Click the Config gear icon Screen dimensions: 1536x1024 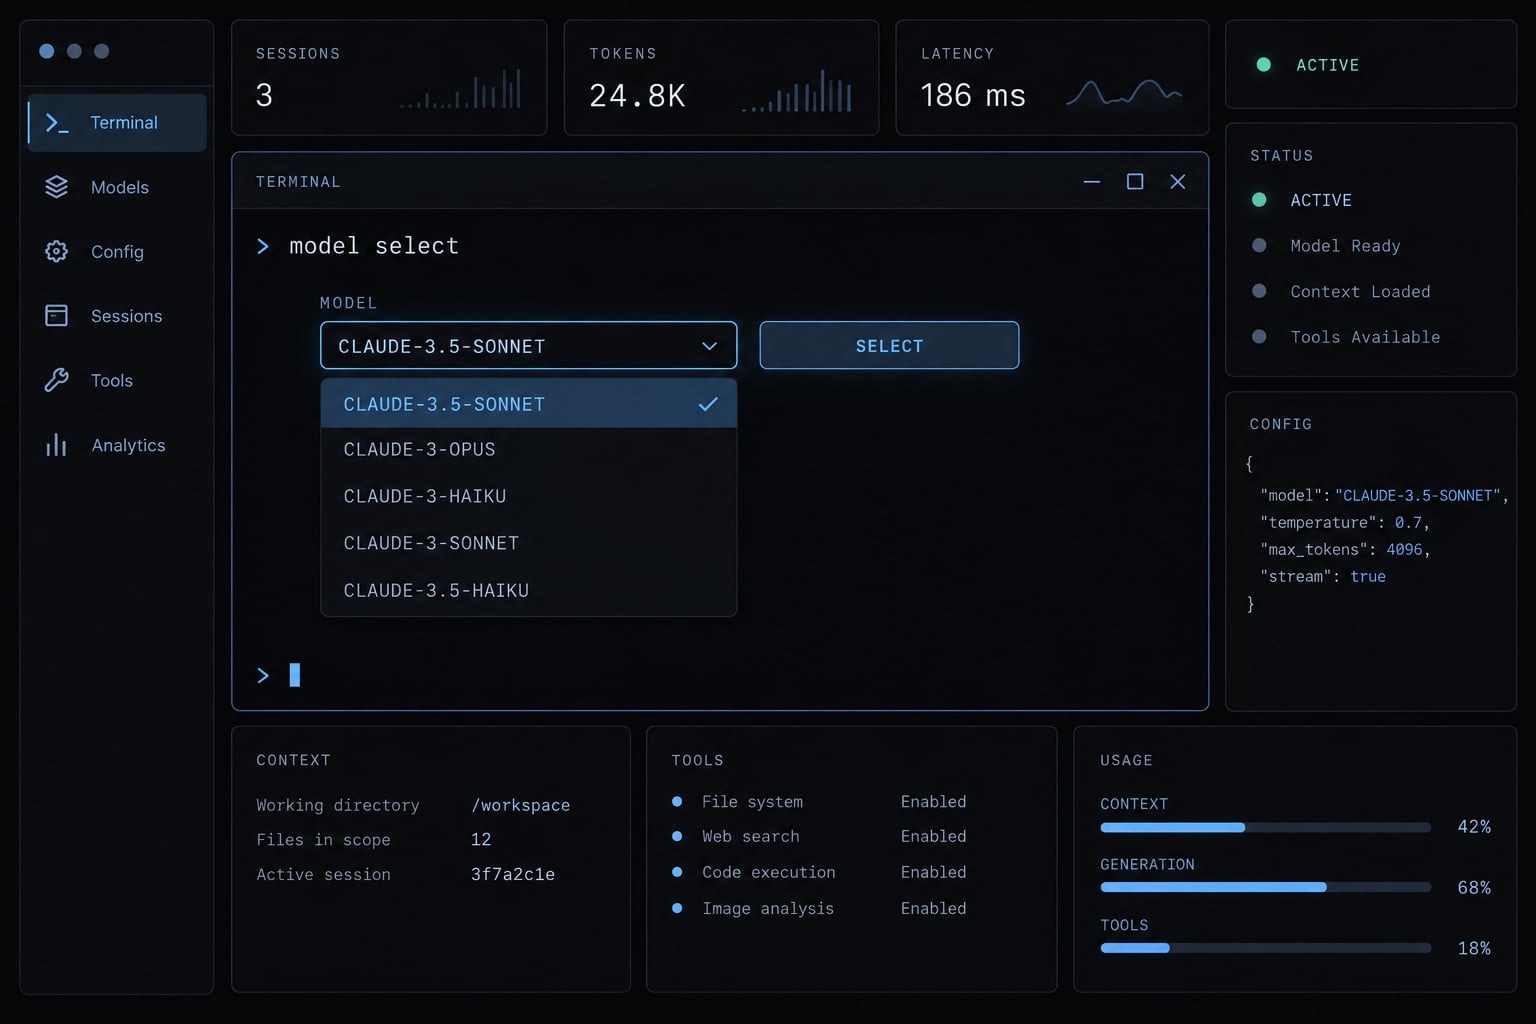57,252
